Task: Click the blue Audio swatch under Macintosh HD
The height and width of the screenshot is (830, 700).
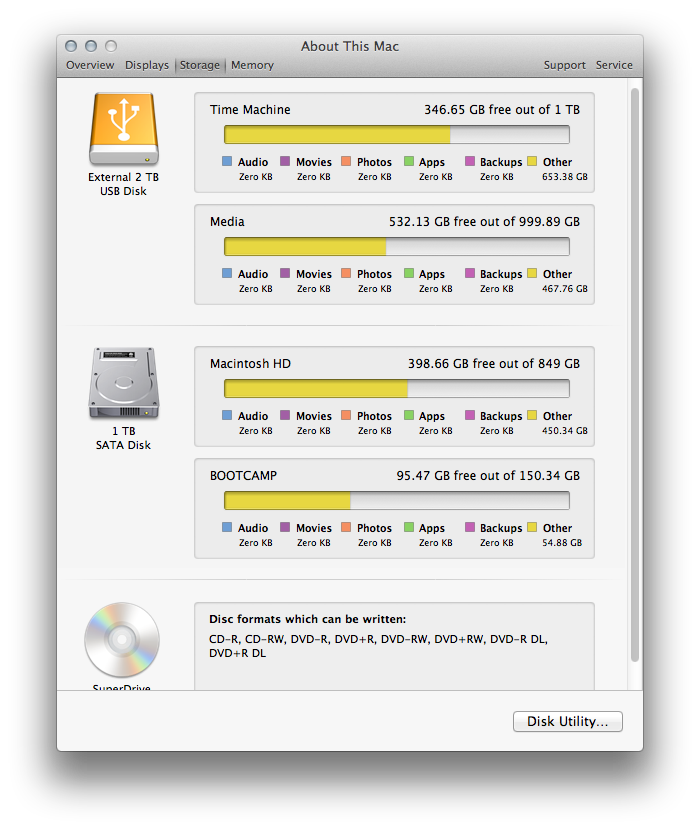Action: point(227,415)
